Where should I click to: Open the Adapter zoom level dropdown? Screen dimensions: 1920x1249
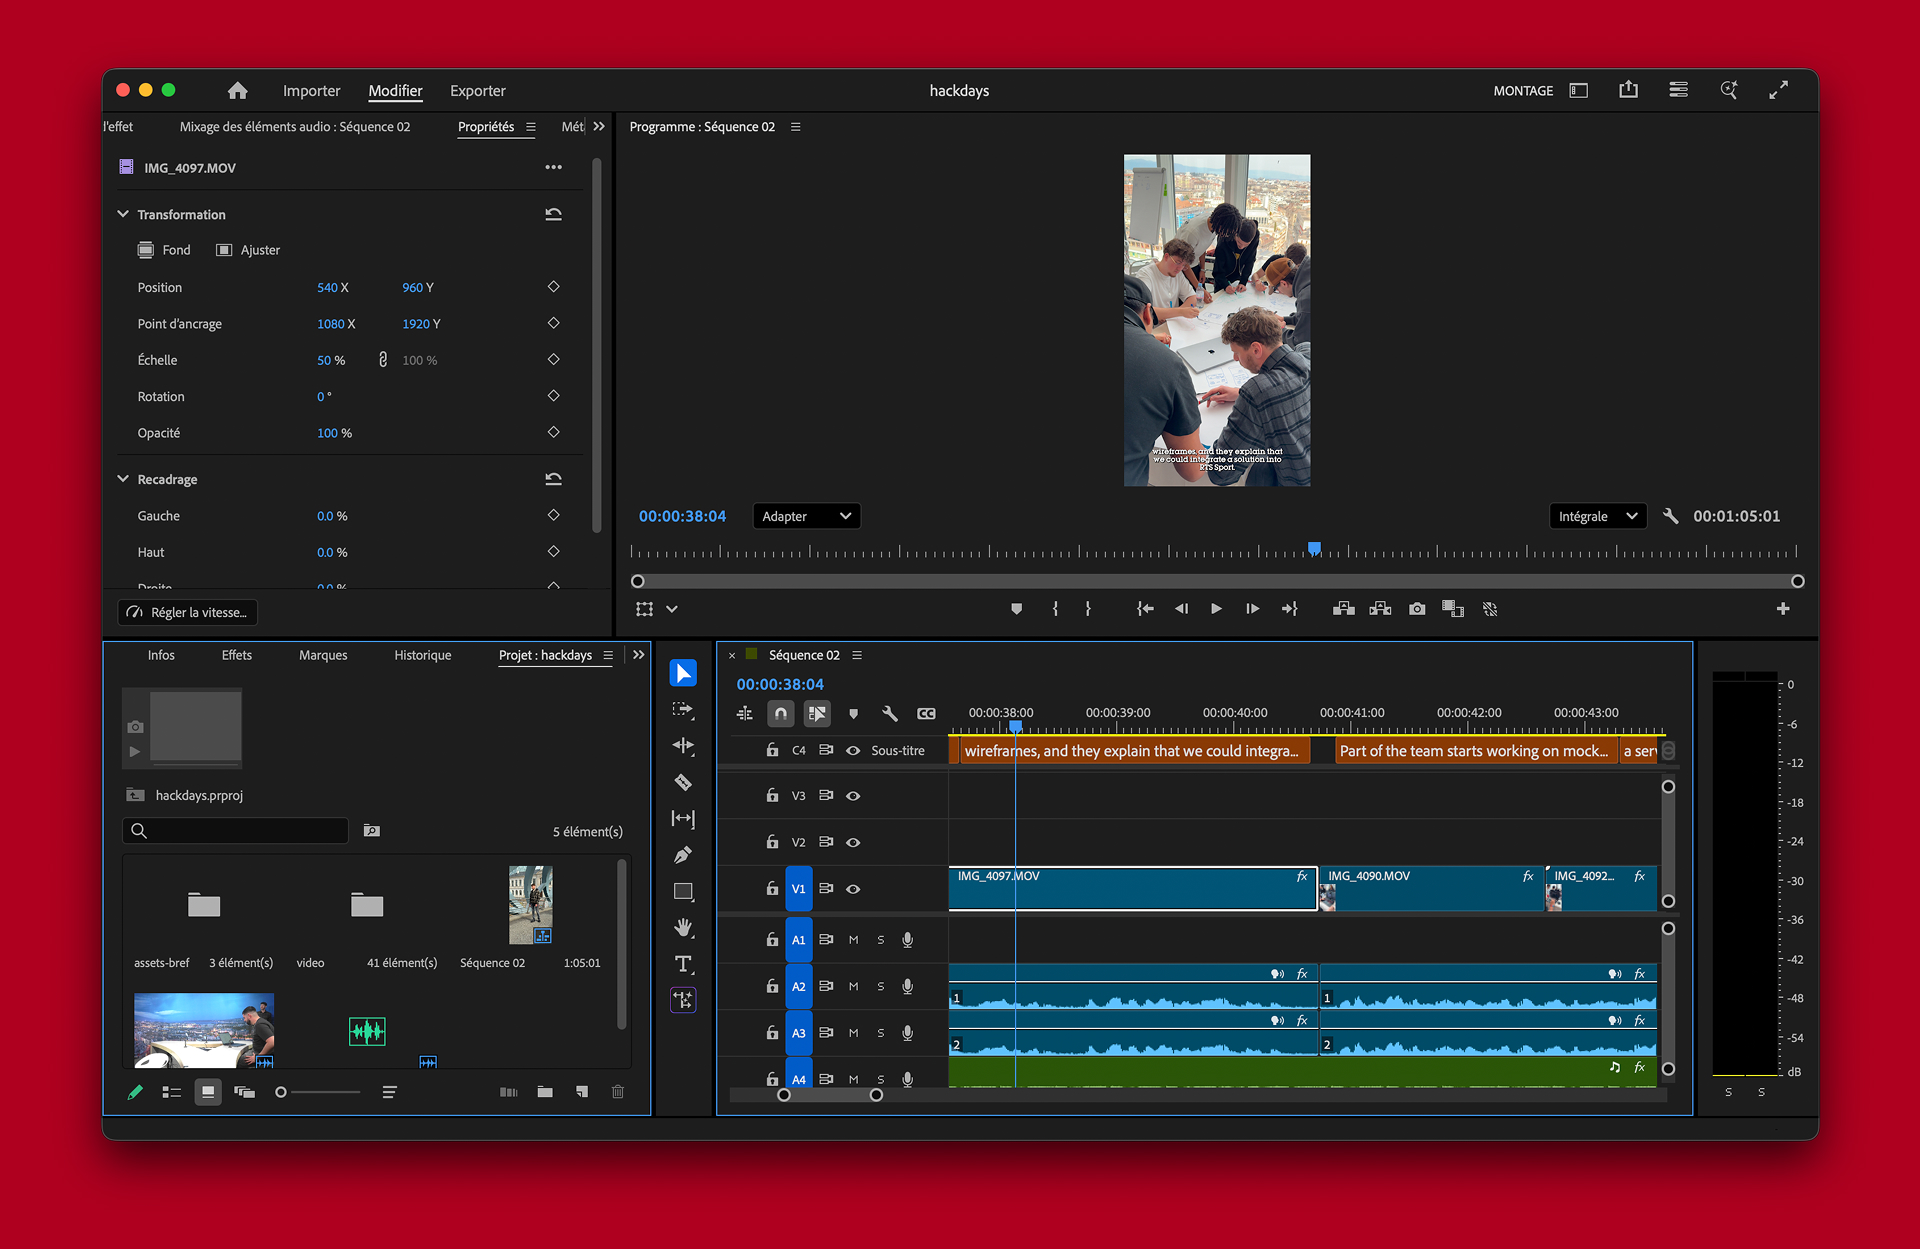(806, 516)
